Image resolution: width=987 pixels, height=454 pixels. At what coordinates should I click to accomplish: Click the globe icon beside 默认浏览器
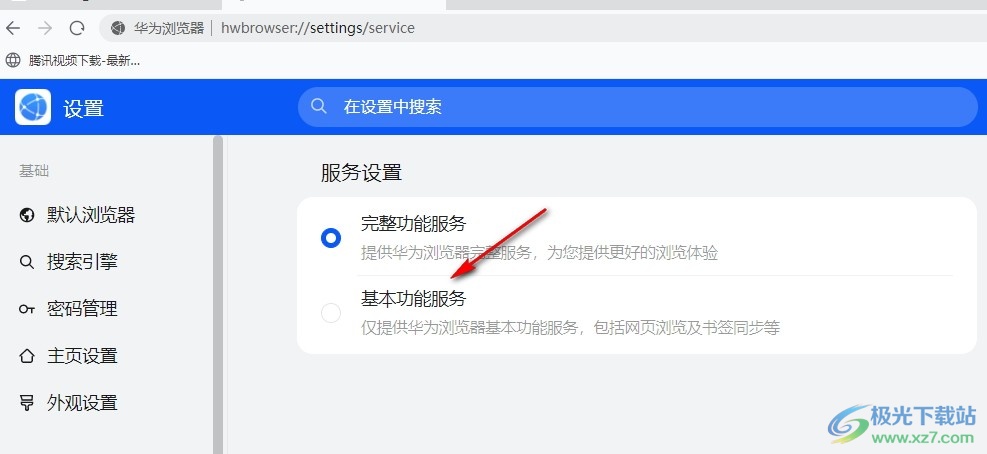pos(26,215)
